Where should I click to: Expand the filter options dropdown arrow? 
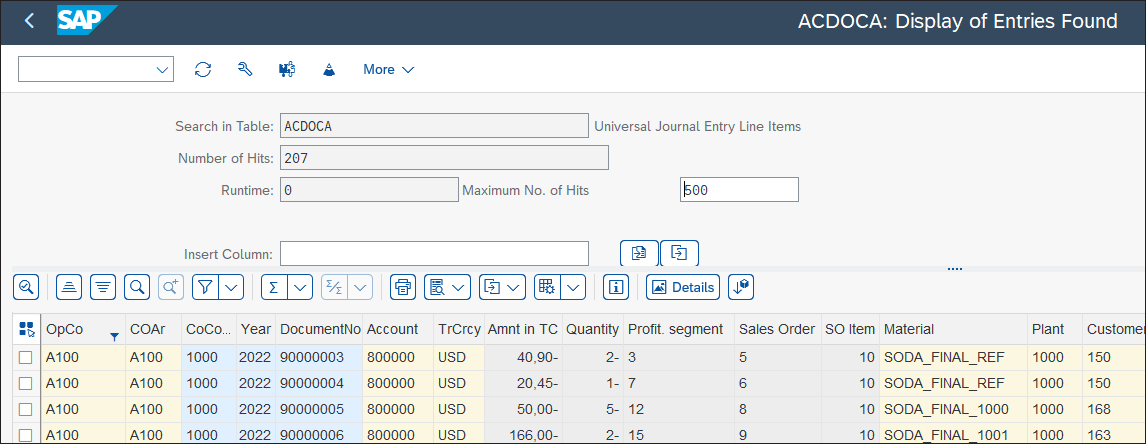pos(231,287)
